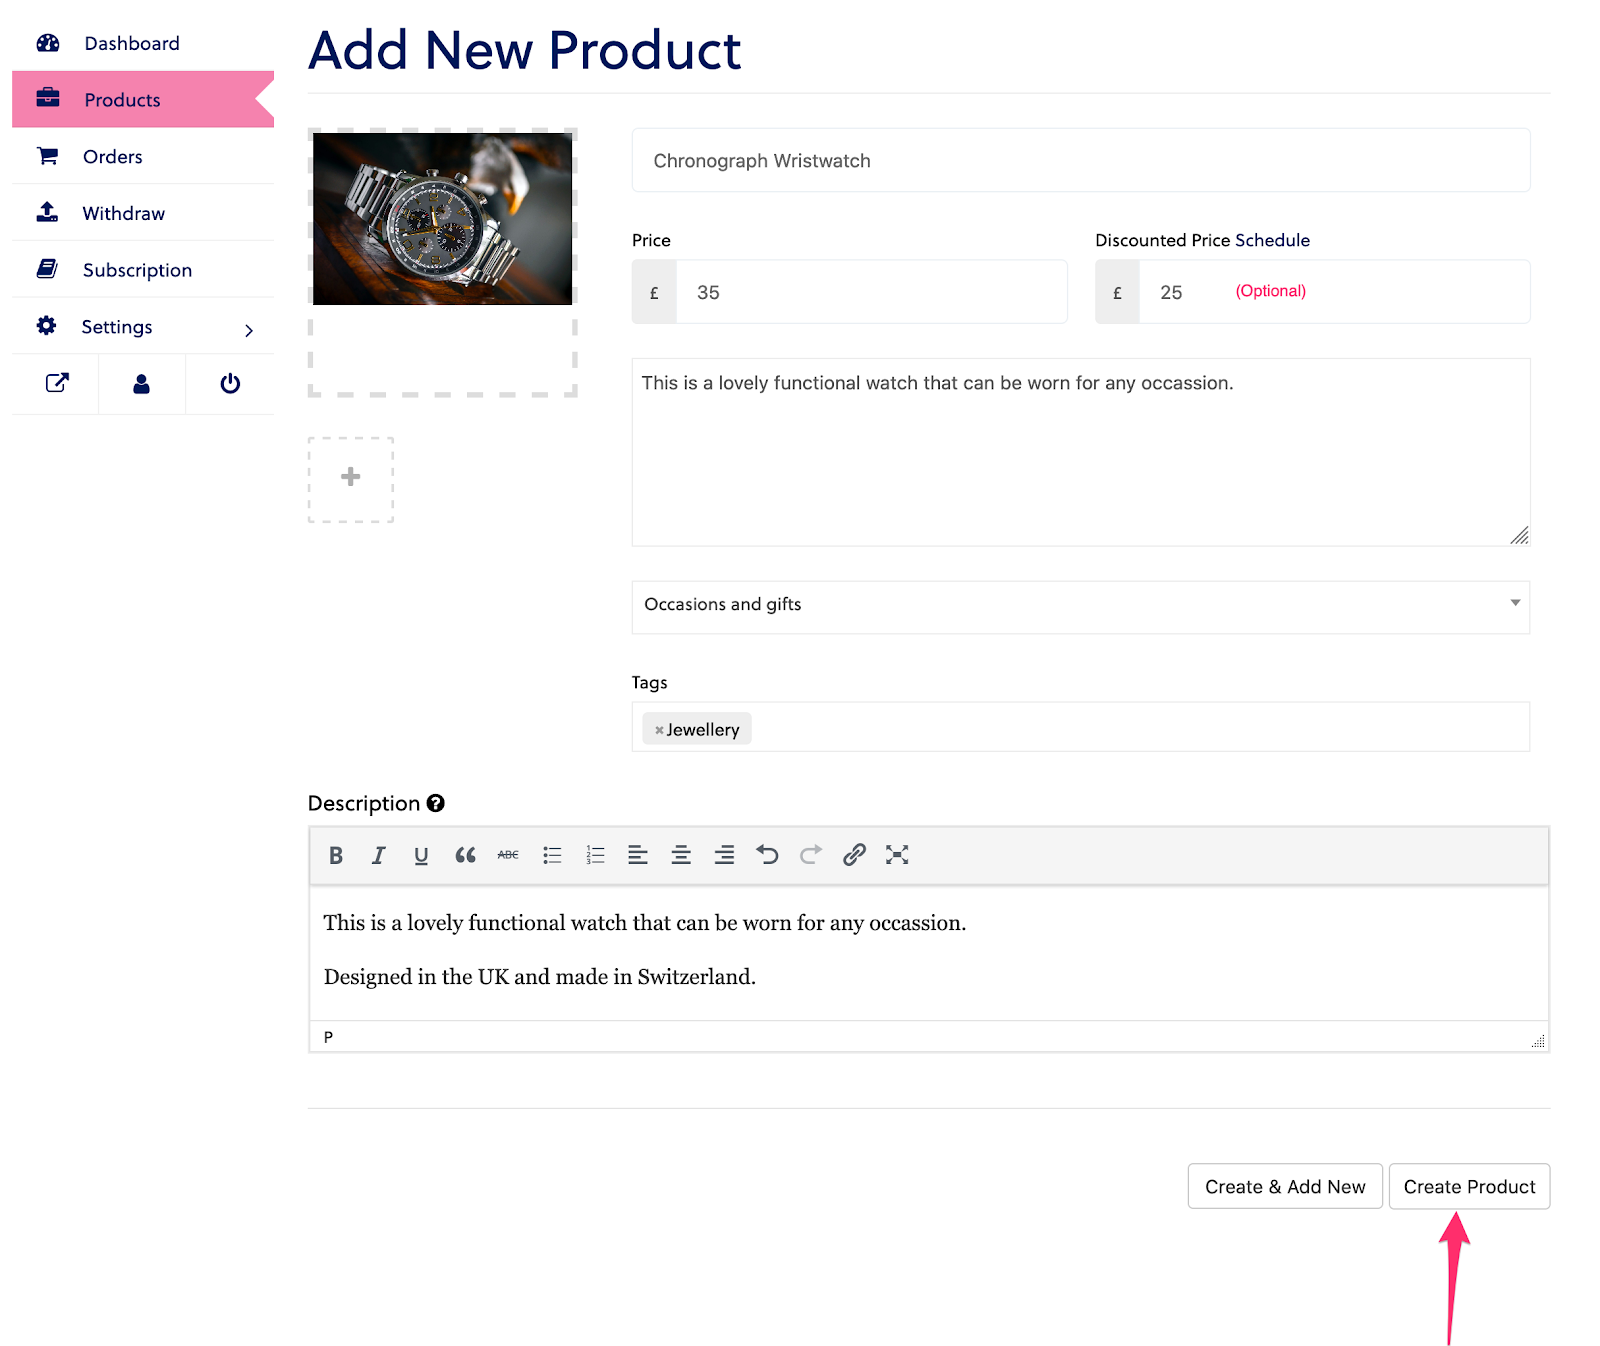The height and width of the screenshot is (1346, 1600).
Task: Expand the Settings submenu chevron
Action: click(249, 330)
